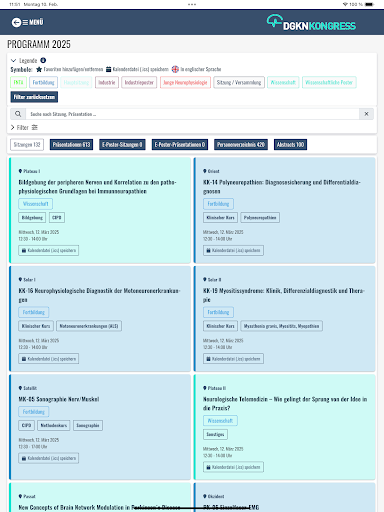Image resolution: width=384 pixels, height=512 pixels.
Task: Toggle the Wissenschaftliche Poster filter
Action: [x=329, y=82]
